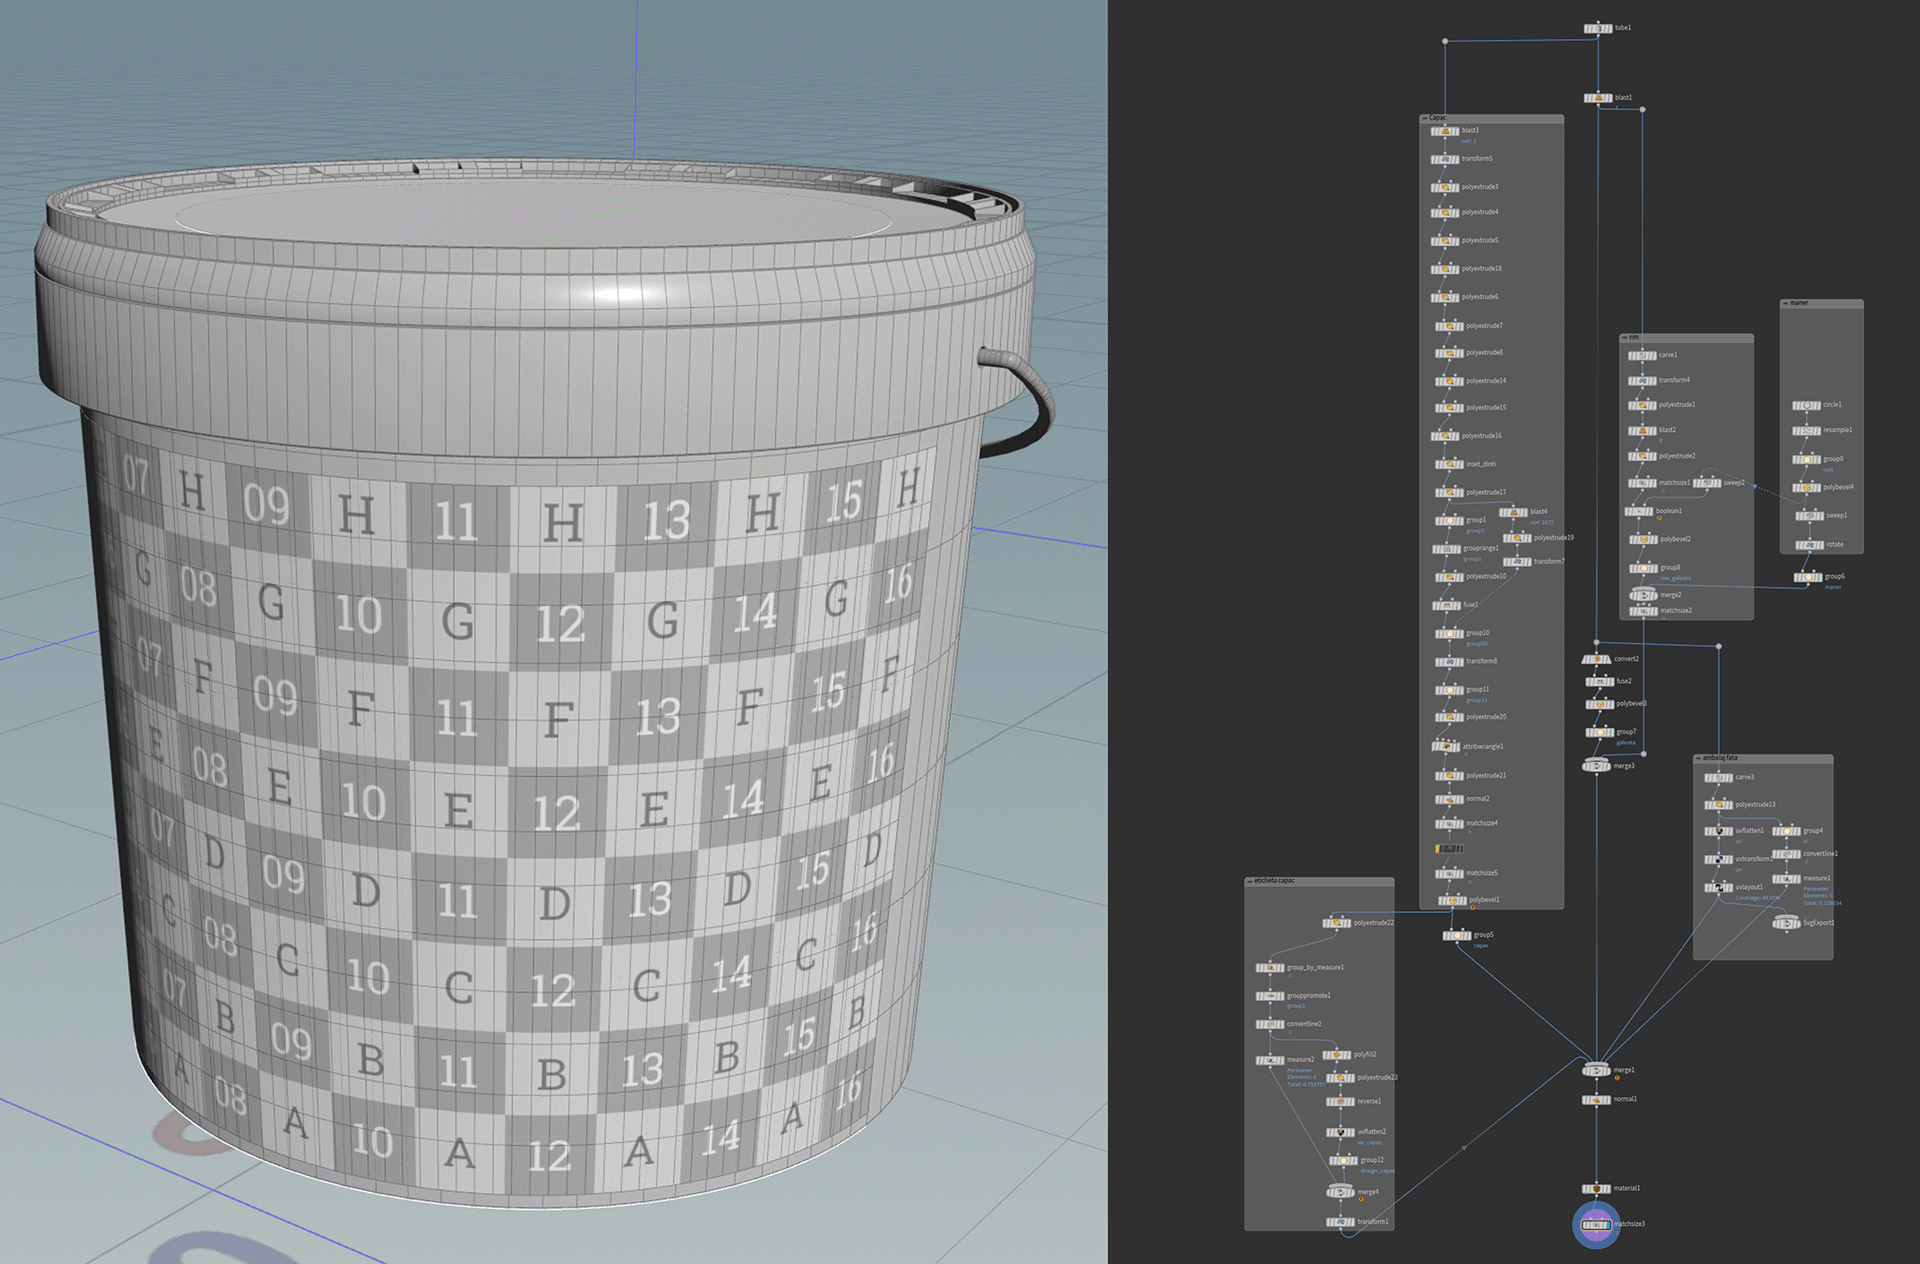Click the boolean1 node in rim box
This screenshot has width=1920, height=1264.
(x=1639, y=511)
